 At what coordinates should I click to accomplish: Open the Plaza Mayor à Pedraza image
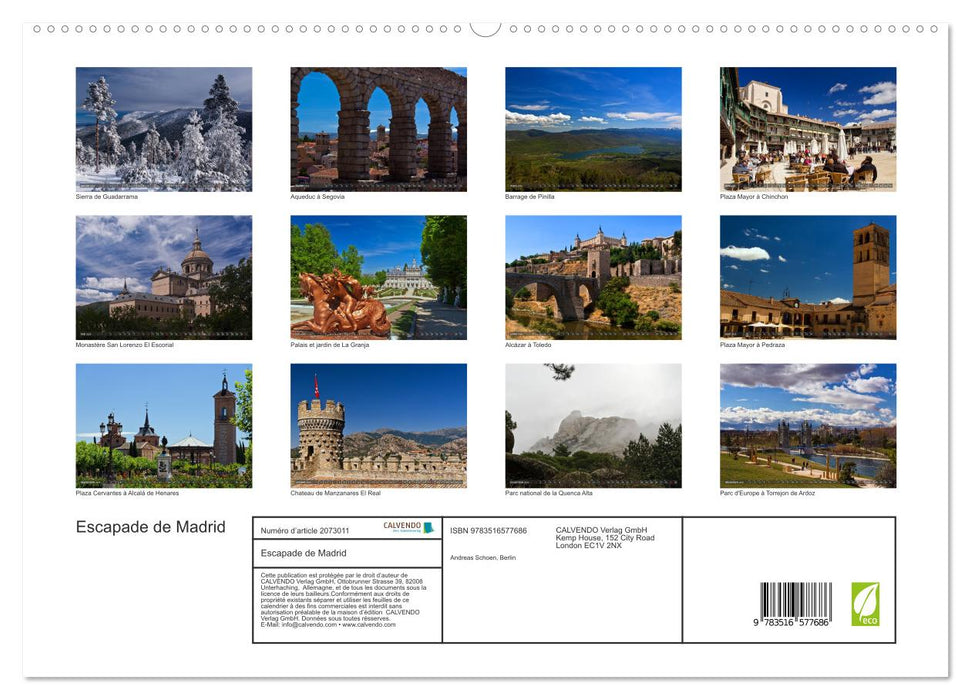(807, 276)
